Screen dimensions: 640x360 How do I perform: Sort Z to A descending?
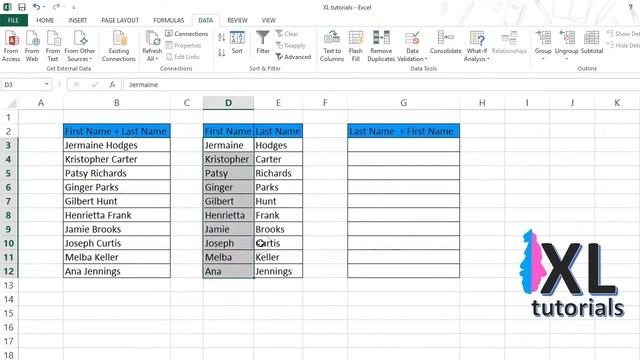pyautogui.click(x=222, y=52)
